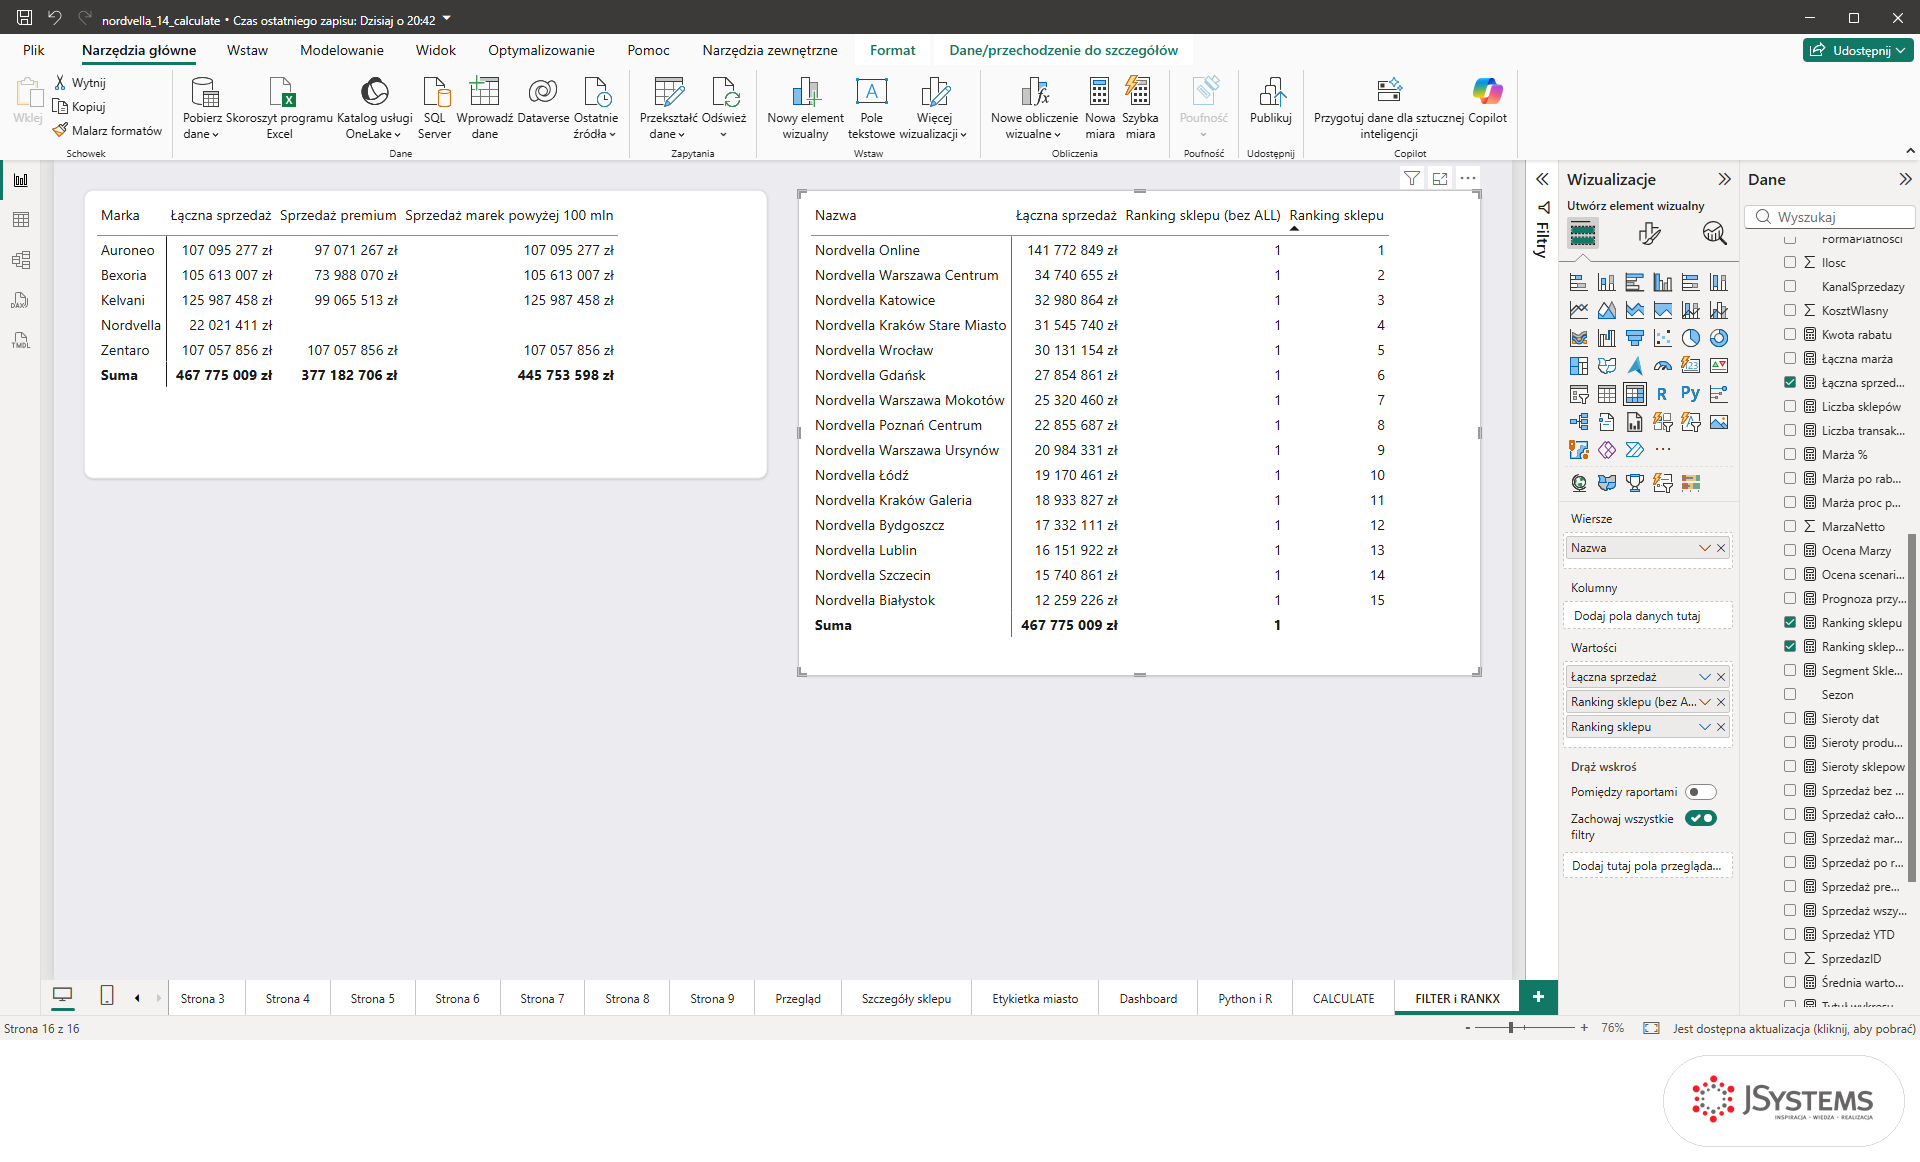Click the Publikuj button
The height and width of the screenshot is (1162, 1920).
[x=1270, y=102]
